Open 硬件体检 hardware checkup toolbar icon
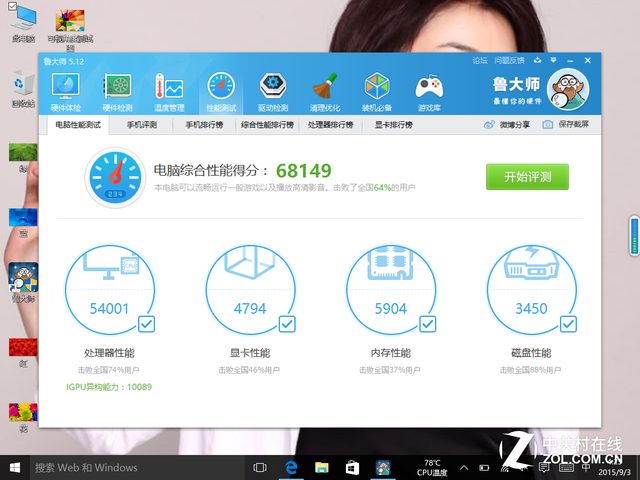Viewport: 640px width, 480px height. [x=65, y=92]
